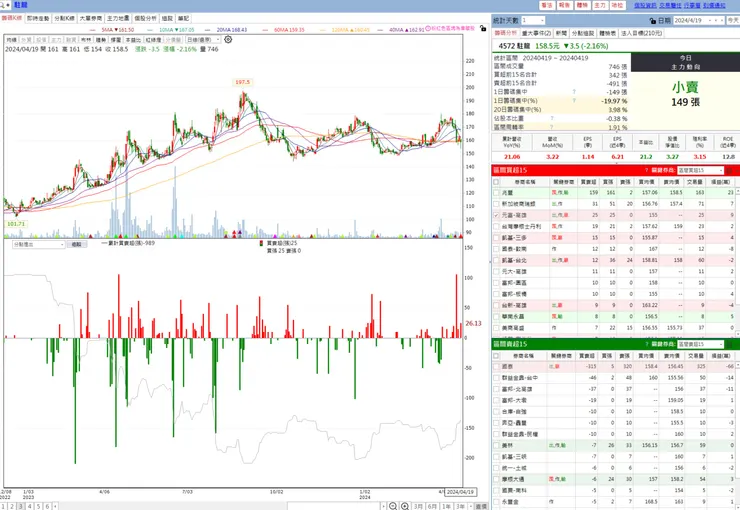This screenshot has height=510, width=740.
Task: Set the chart range to 3月
Action: [419, 506]
